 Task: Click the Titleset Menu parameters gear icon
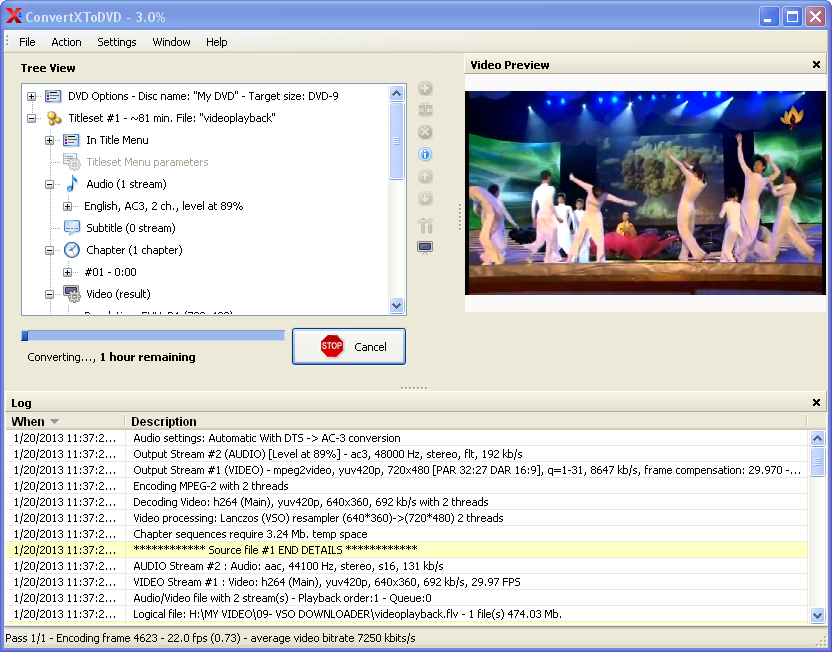point(72,162)
